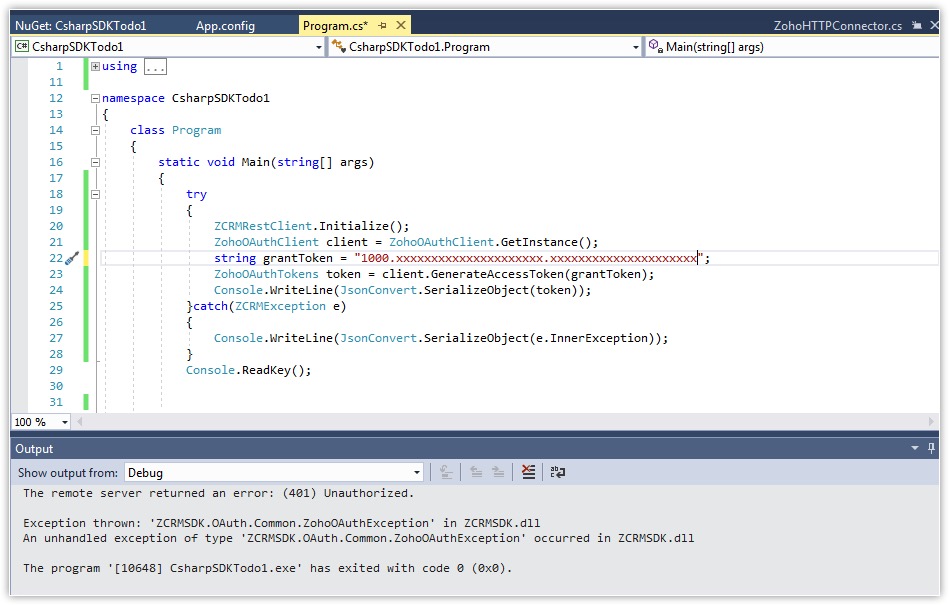Click the 'An unhandled exception' output line

coord(358,538)
